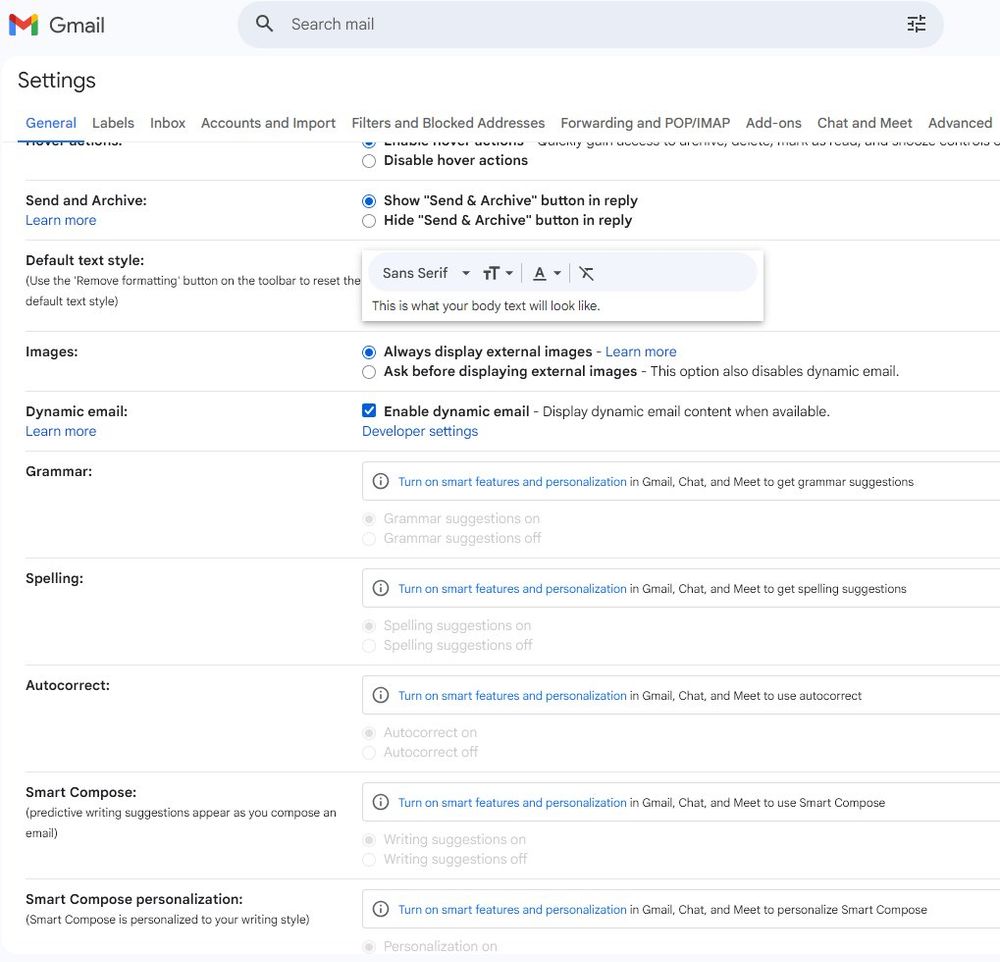Open the Developer settings link

click(x=420, y=431)
